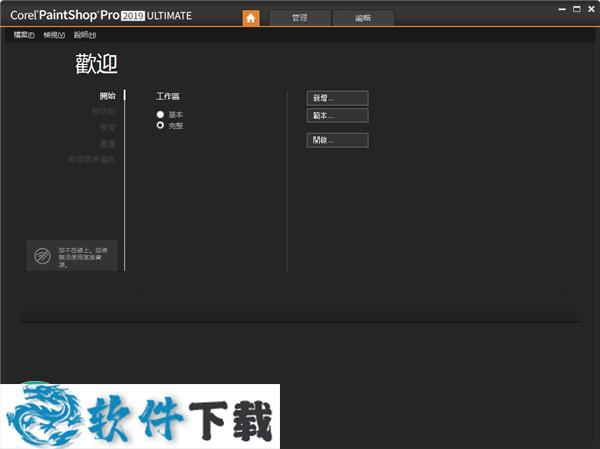Open the 檢視 menu
This screenshot has width=600, height=449.
click(x=54, y=35)
